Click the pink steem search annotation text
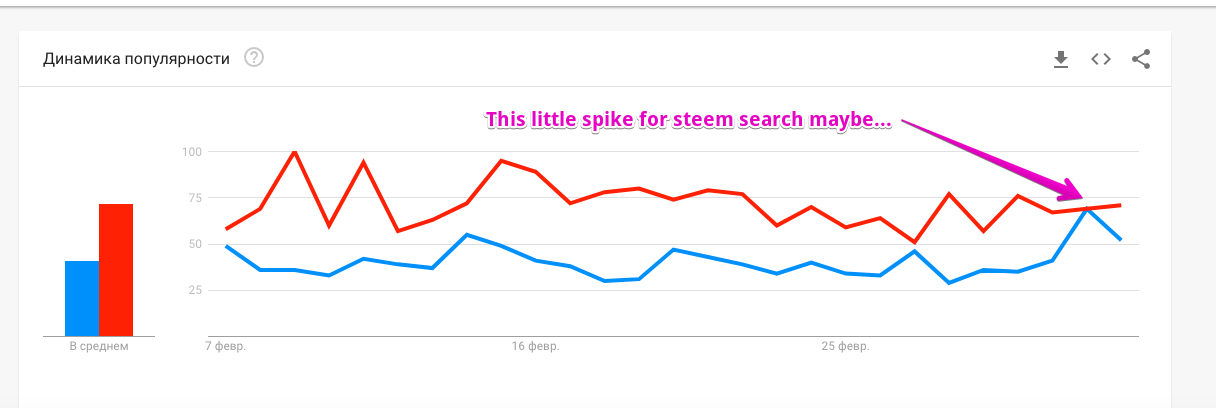1216x408 pixels. (690, 120)
